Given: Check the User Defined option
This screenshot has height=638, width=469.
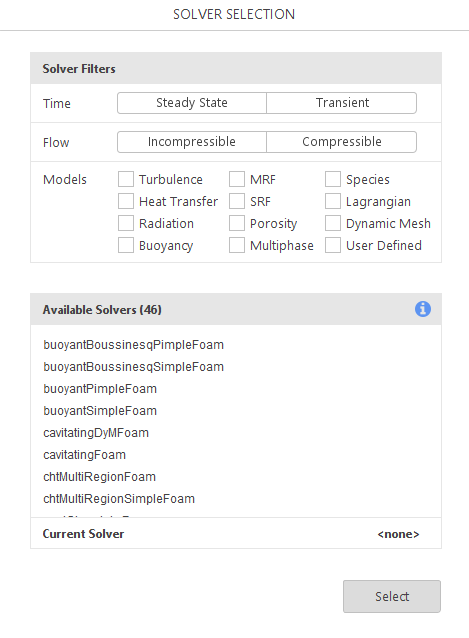Looking at the screenshot, I should pyautogui.click(x=333, y=245).
